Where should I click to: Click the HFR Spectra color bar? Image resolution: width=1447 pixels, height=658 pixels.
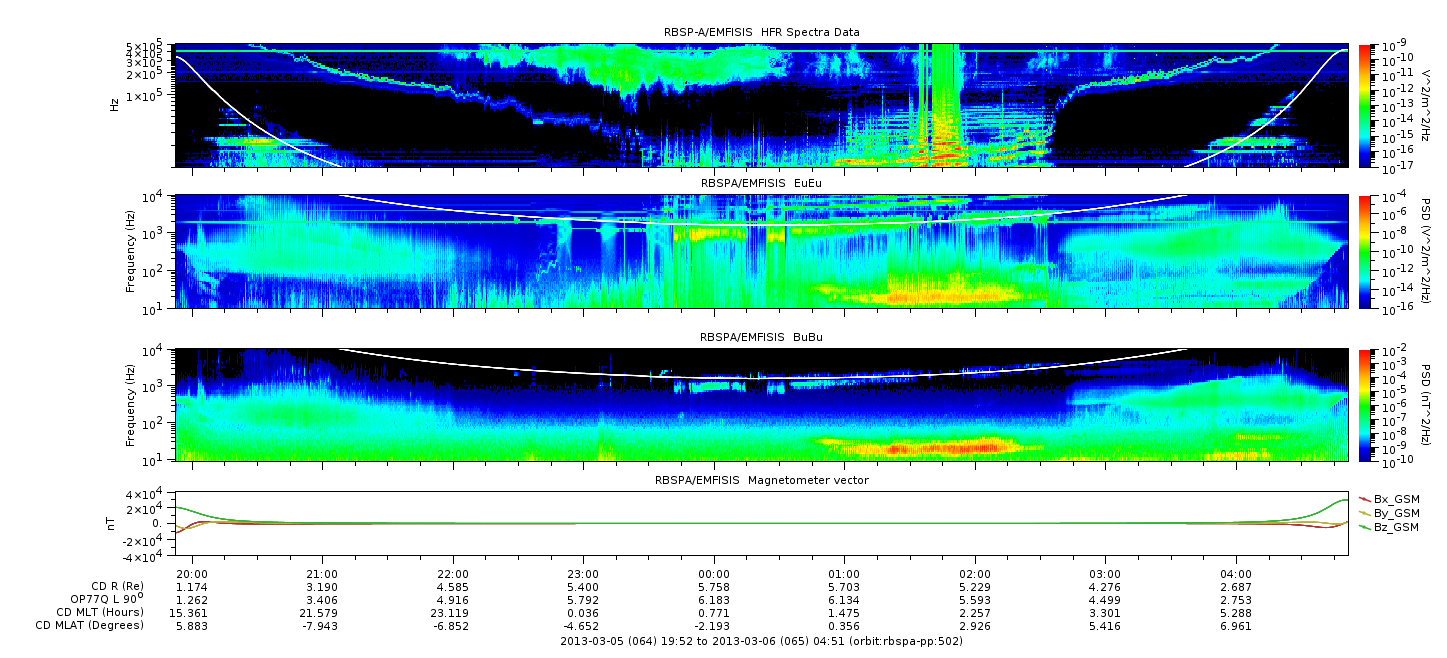(1365, 104)
